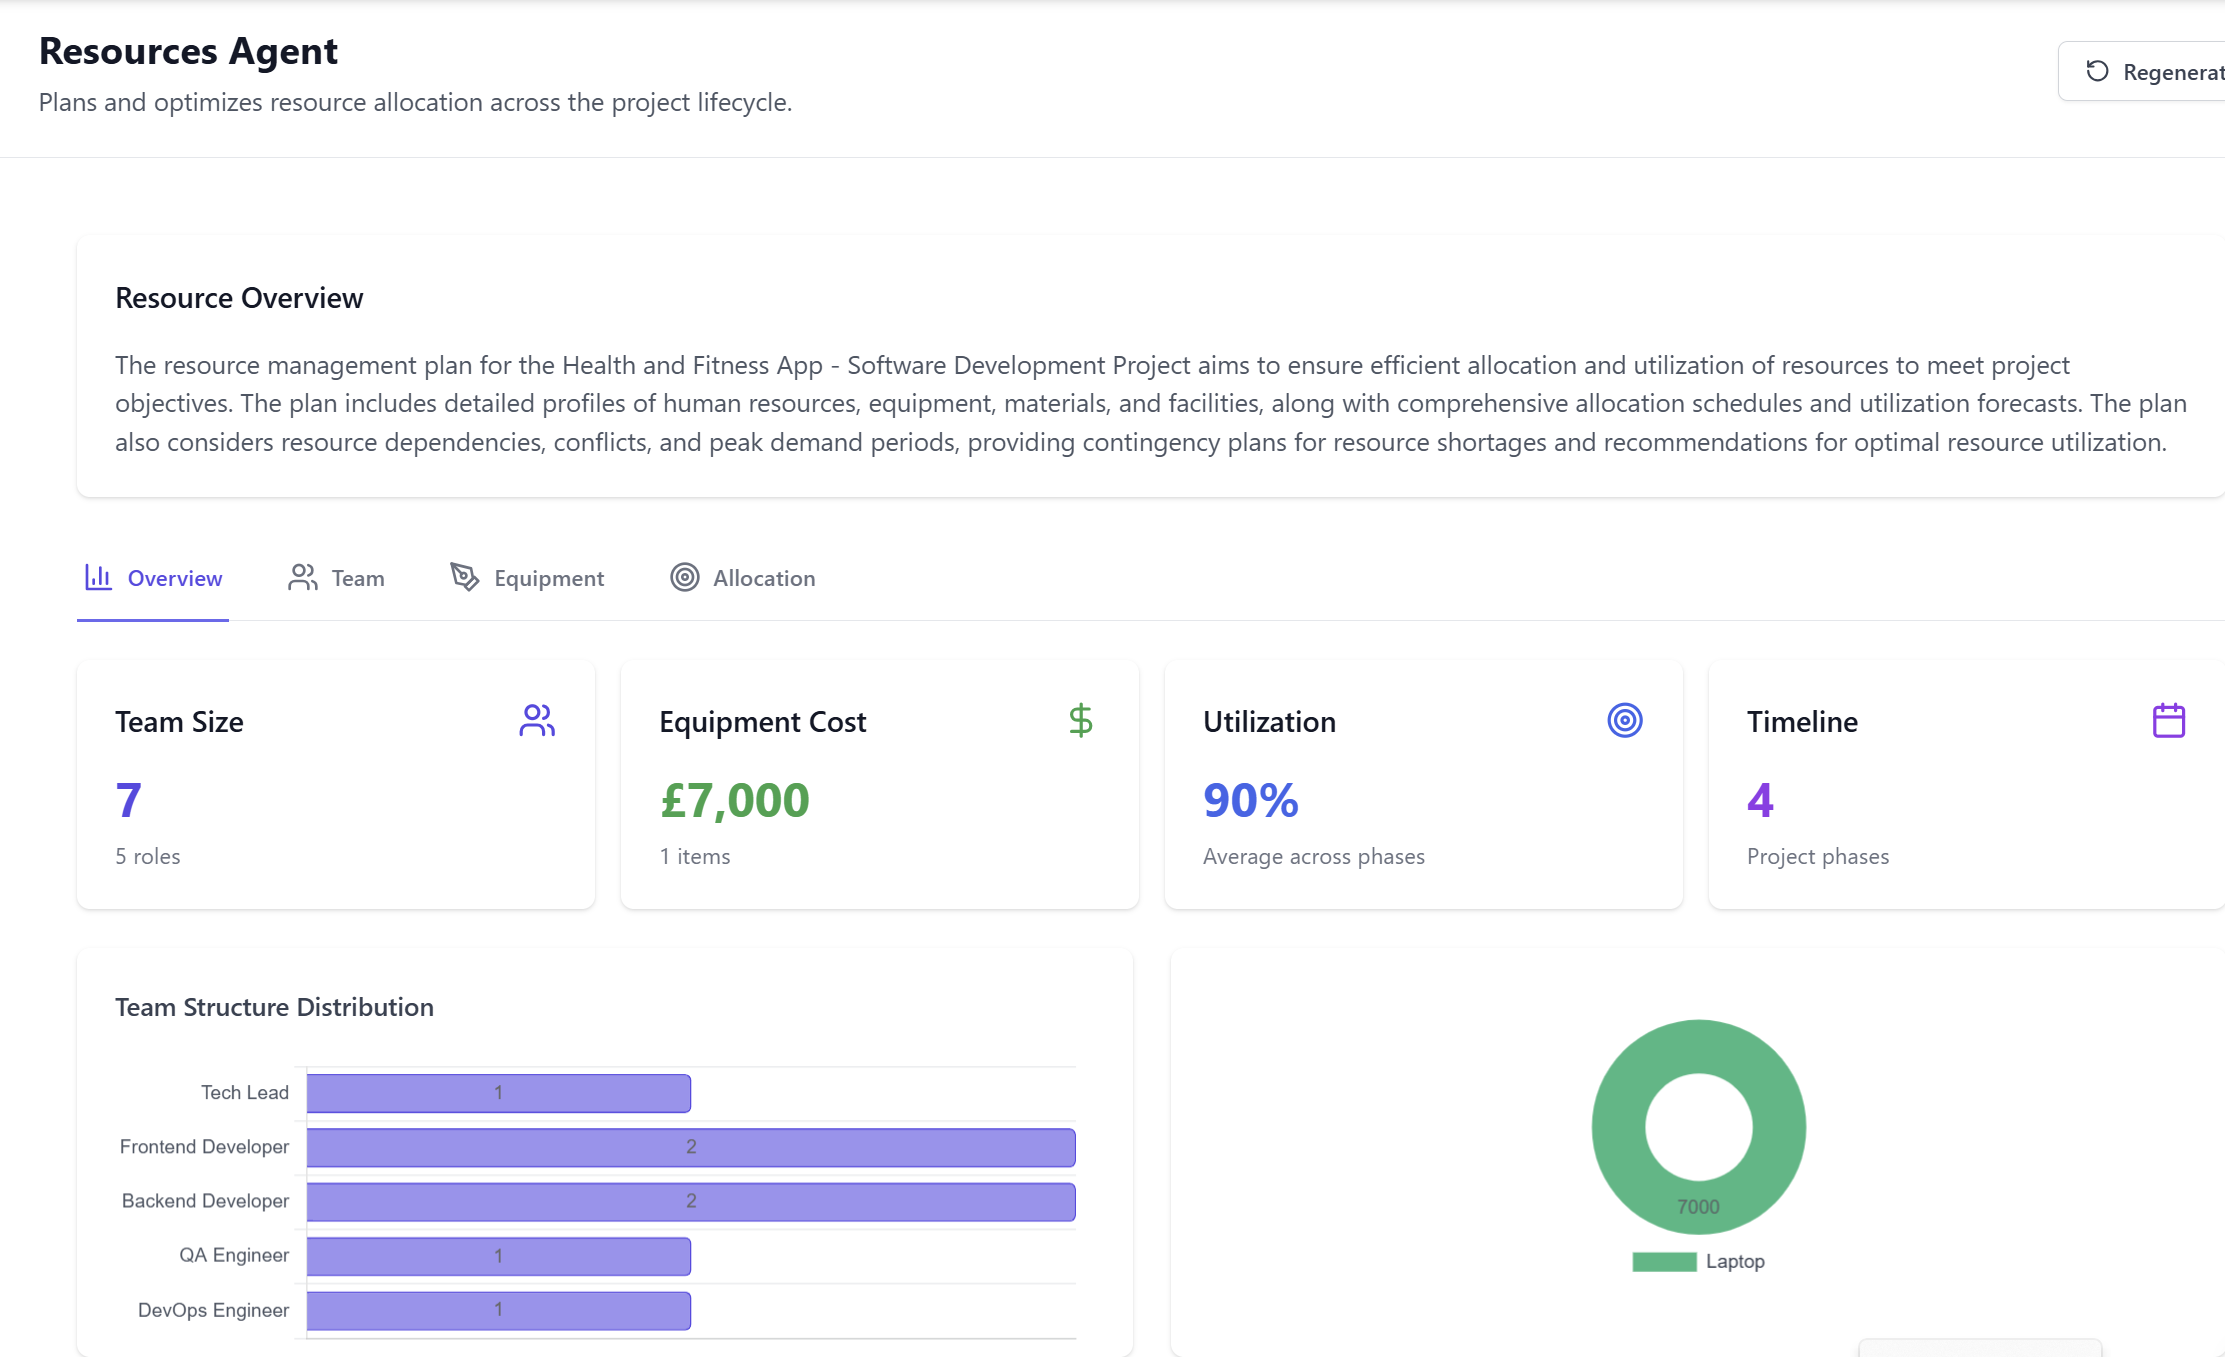Click the target icon in Utilization card
2225x1357 pixels.
tap(1624, 720)
